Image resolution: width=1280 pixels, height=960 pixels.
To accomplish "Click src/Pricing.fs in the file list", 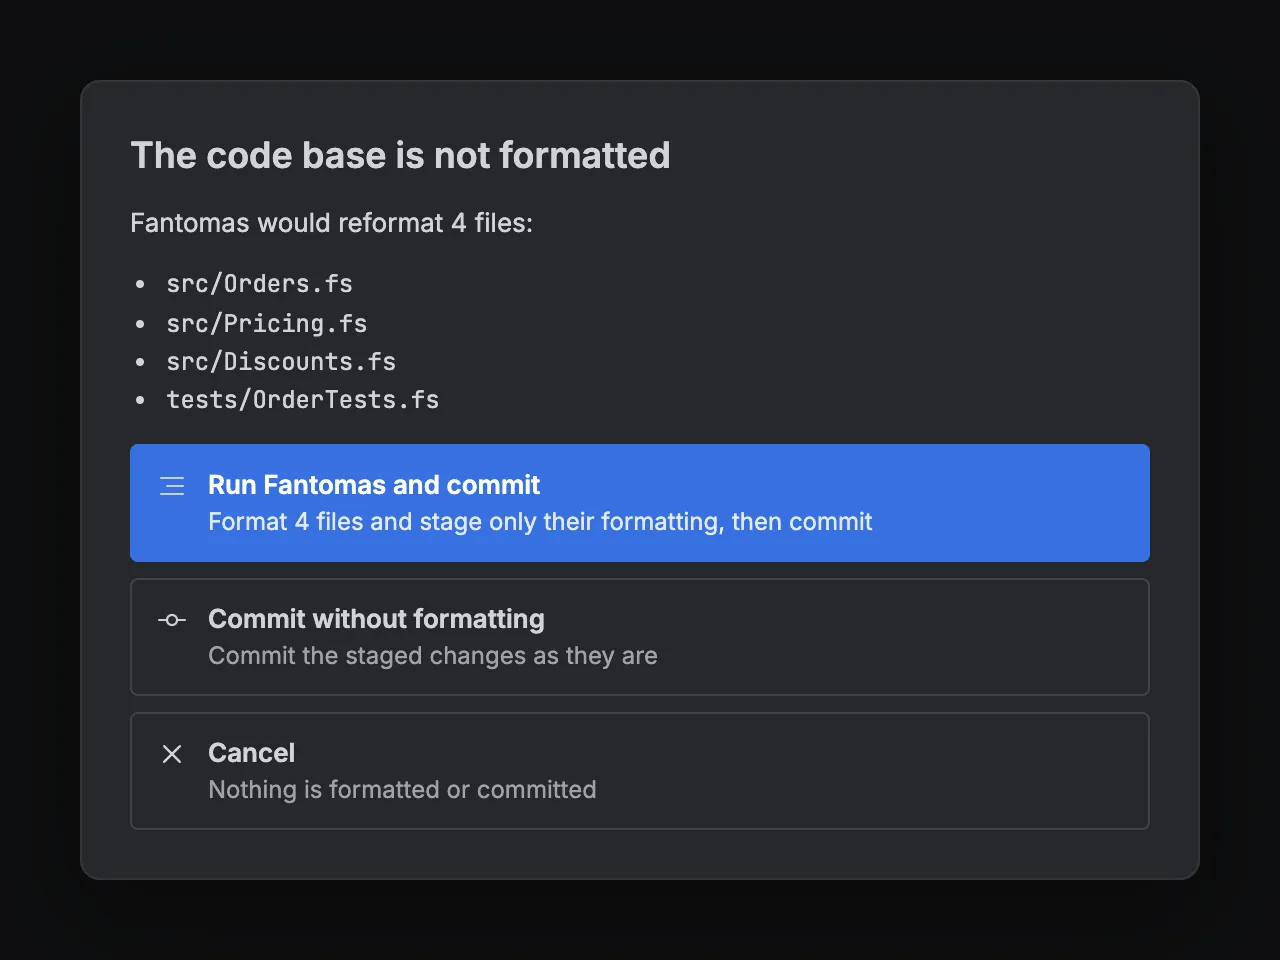I will [x=267, y=323].
